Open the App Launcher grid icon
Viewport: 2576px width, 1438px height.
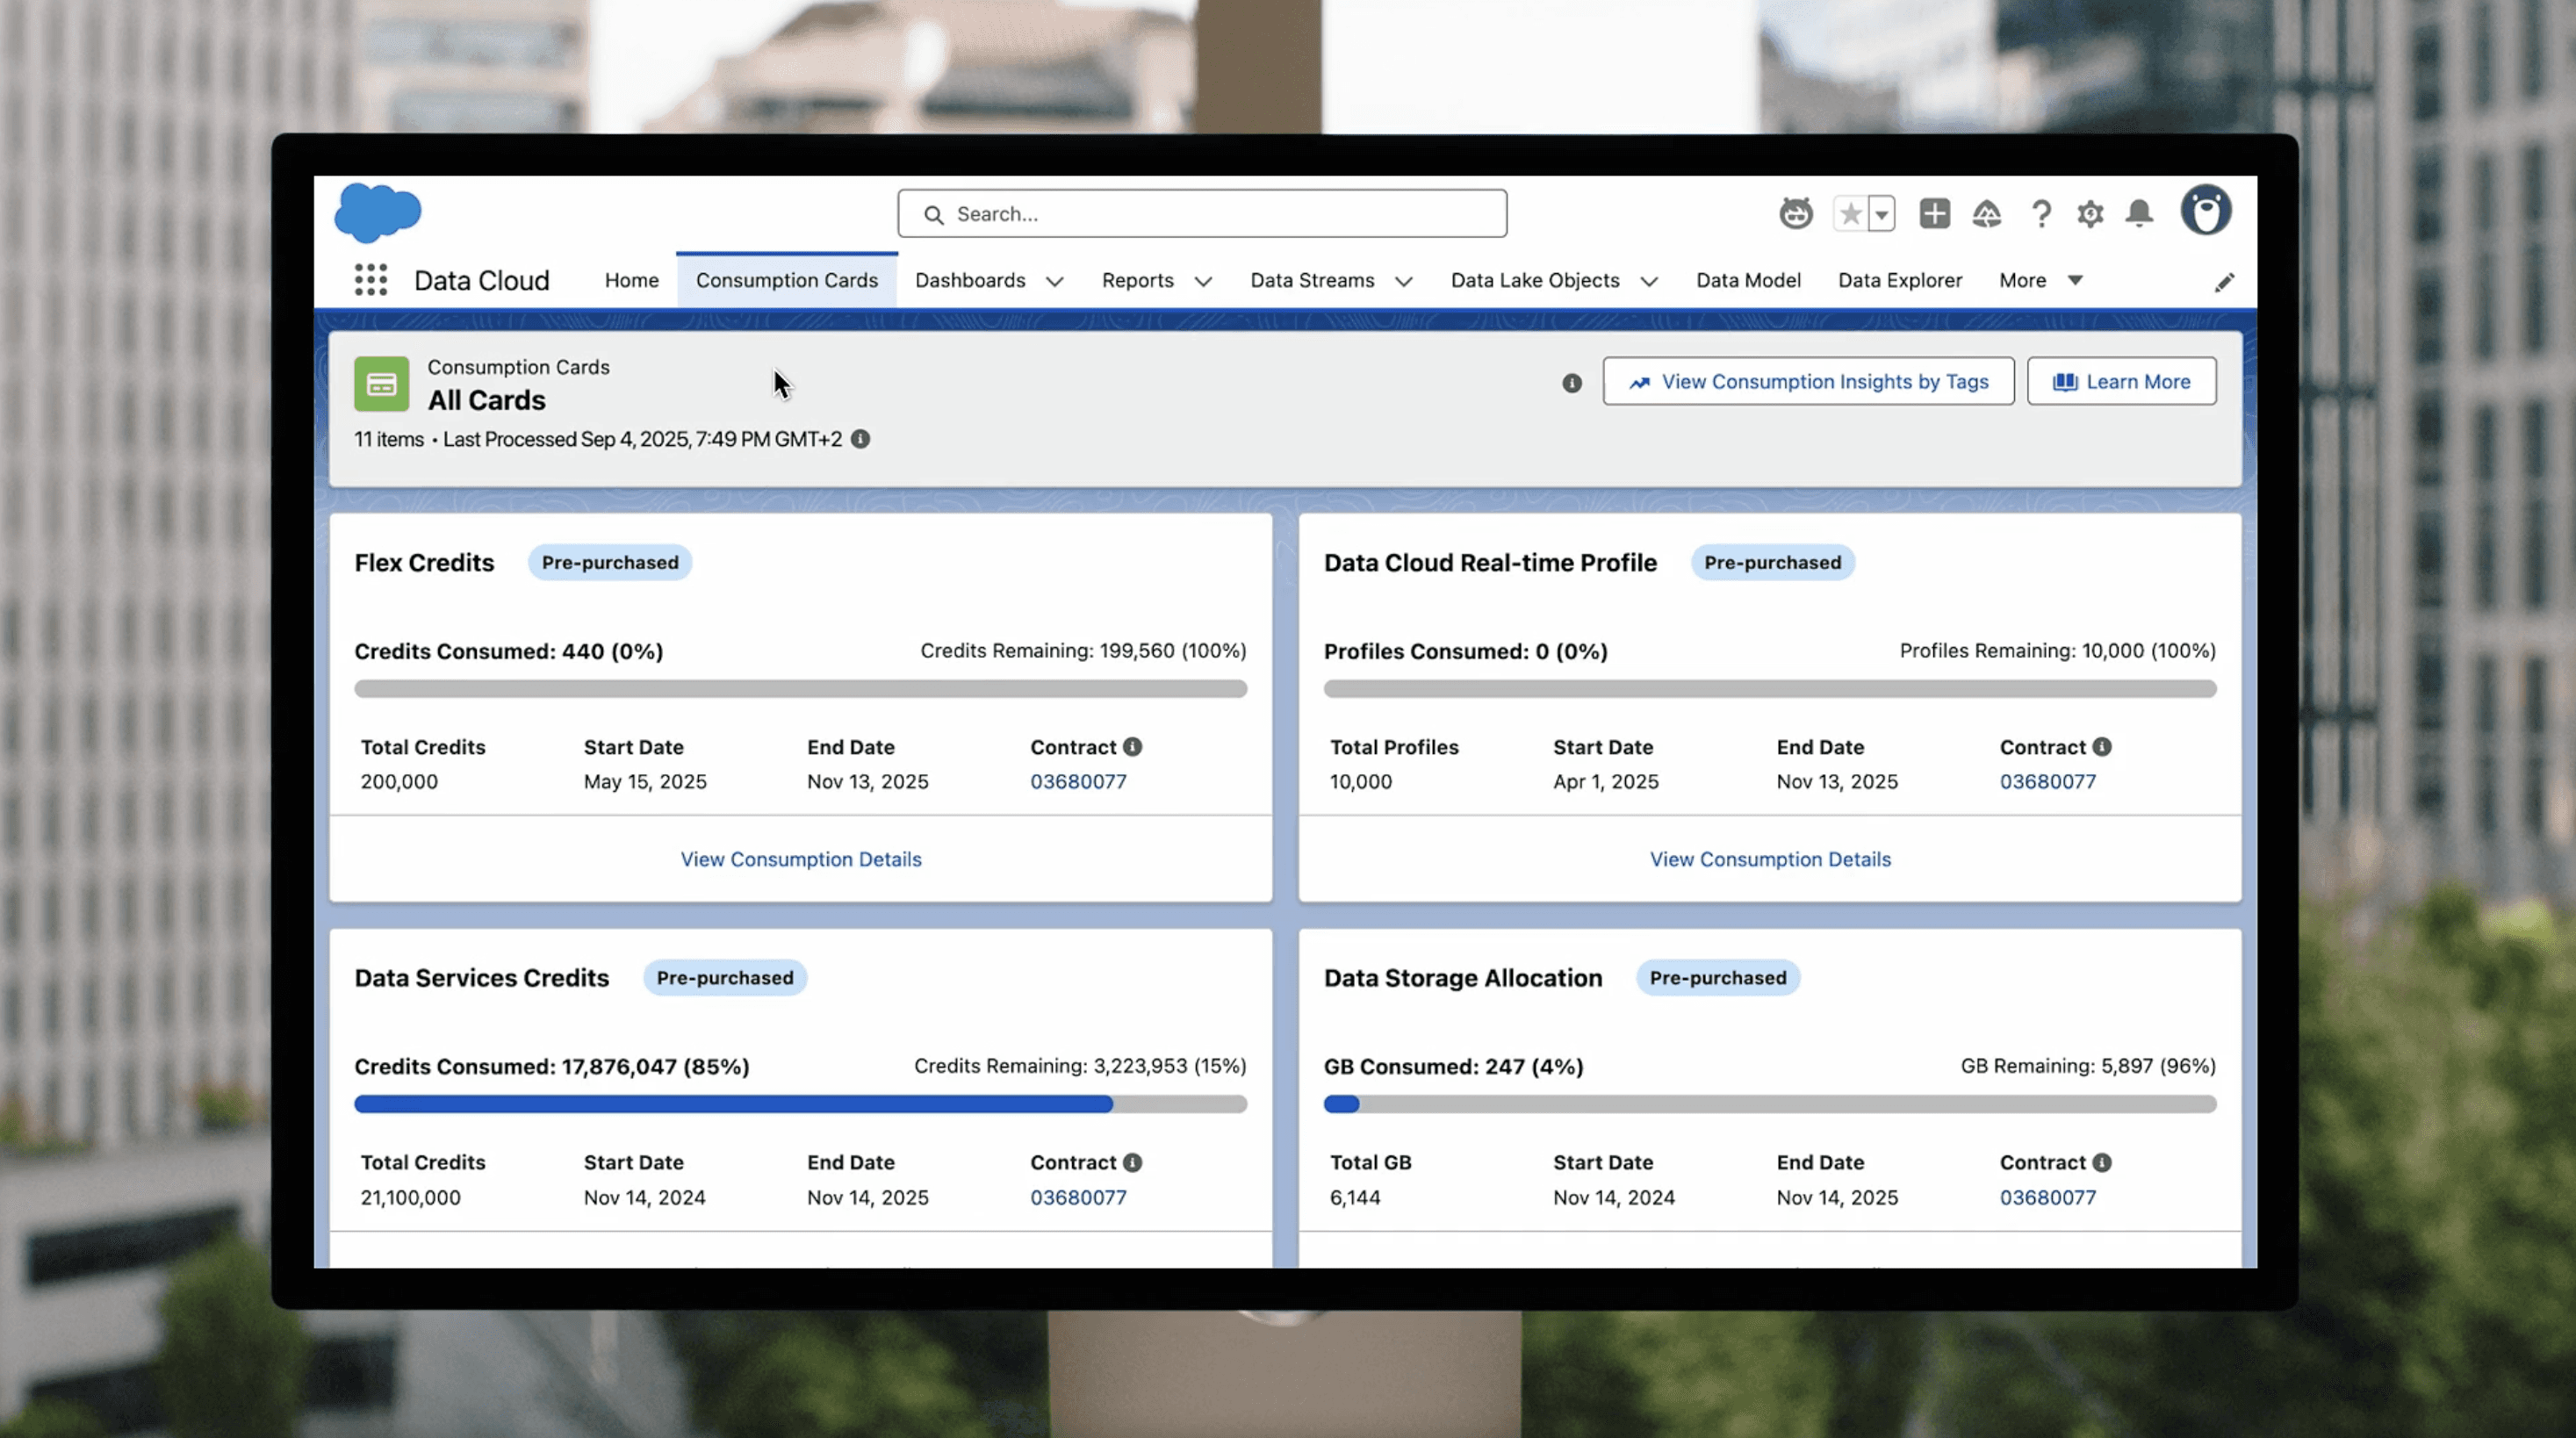click(370, 280)
